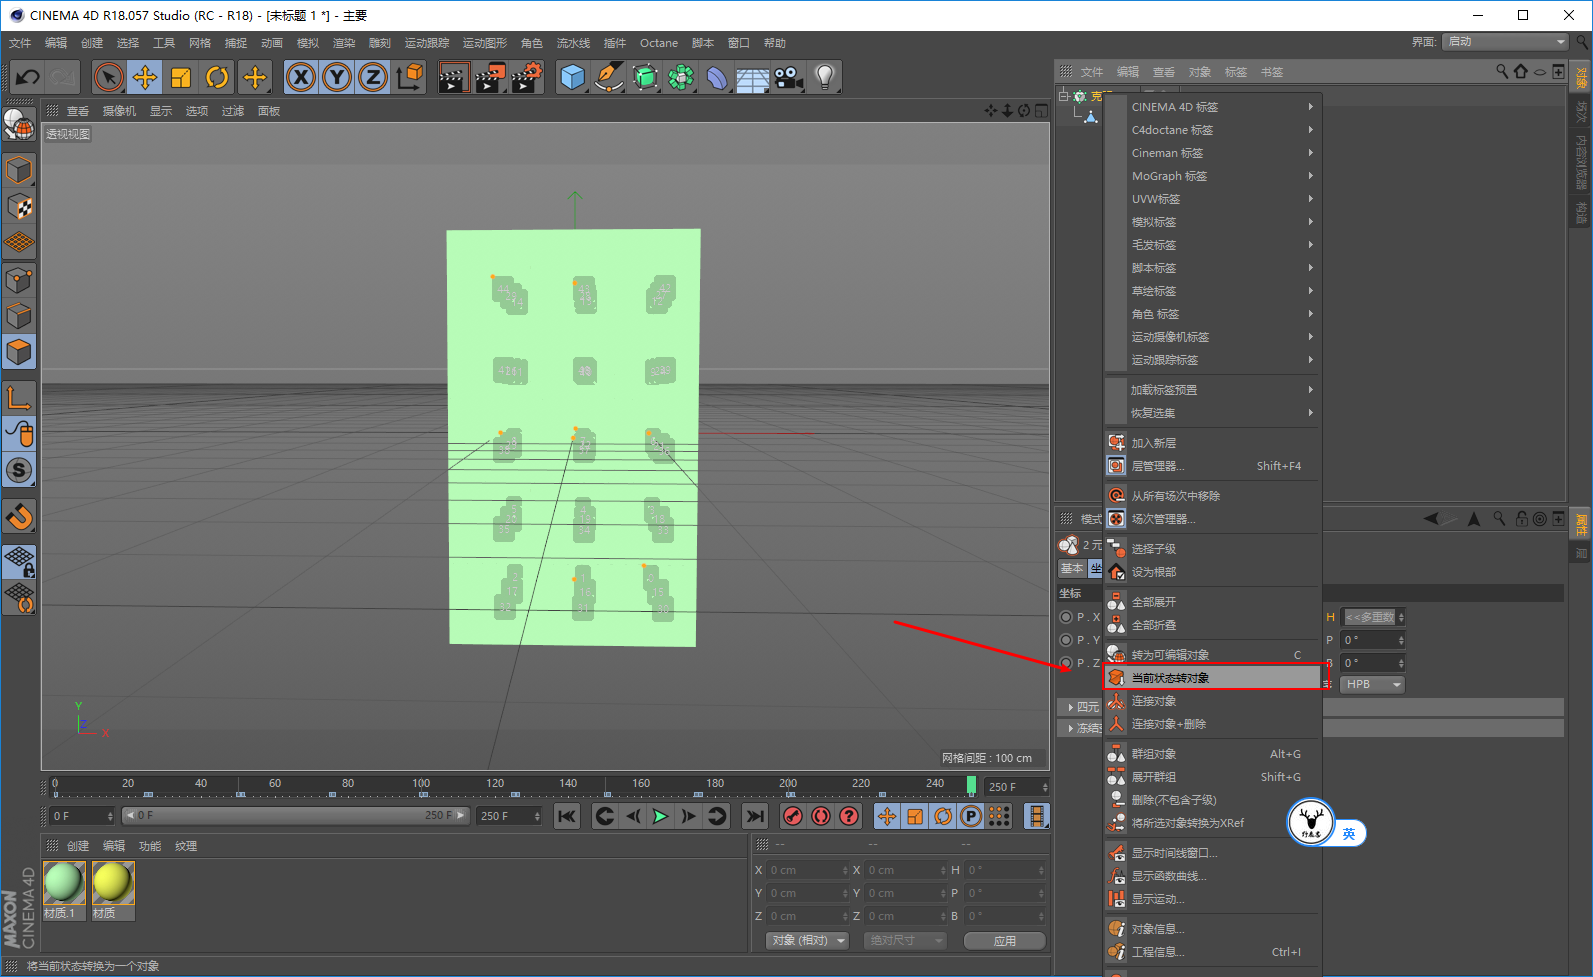This screenshot has height=977, width=1593.
Task: Open 摄像机 viewport menu
Action: 120,111
